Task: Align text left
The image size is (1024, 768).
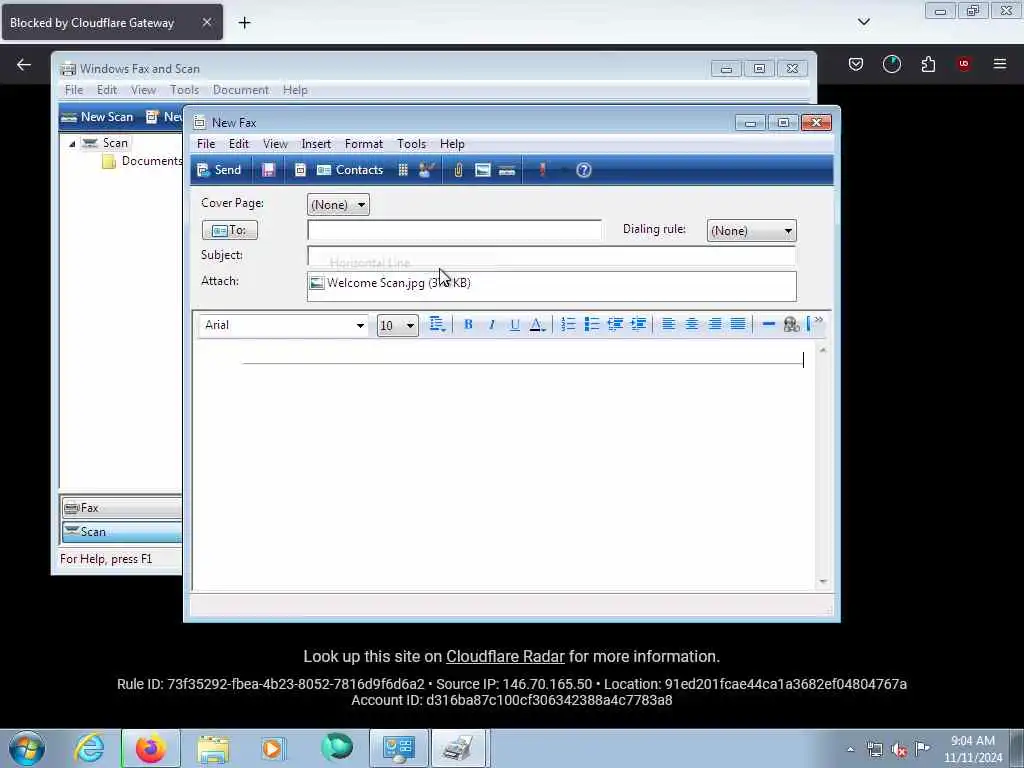Action: pyautogui.click(x=668, y=324)
